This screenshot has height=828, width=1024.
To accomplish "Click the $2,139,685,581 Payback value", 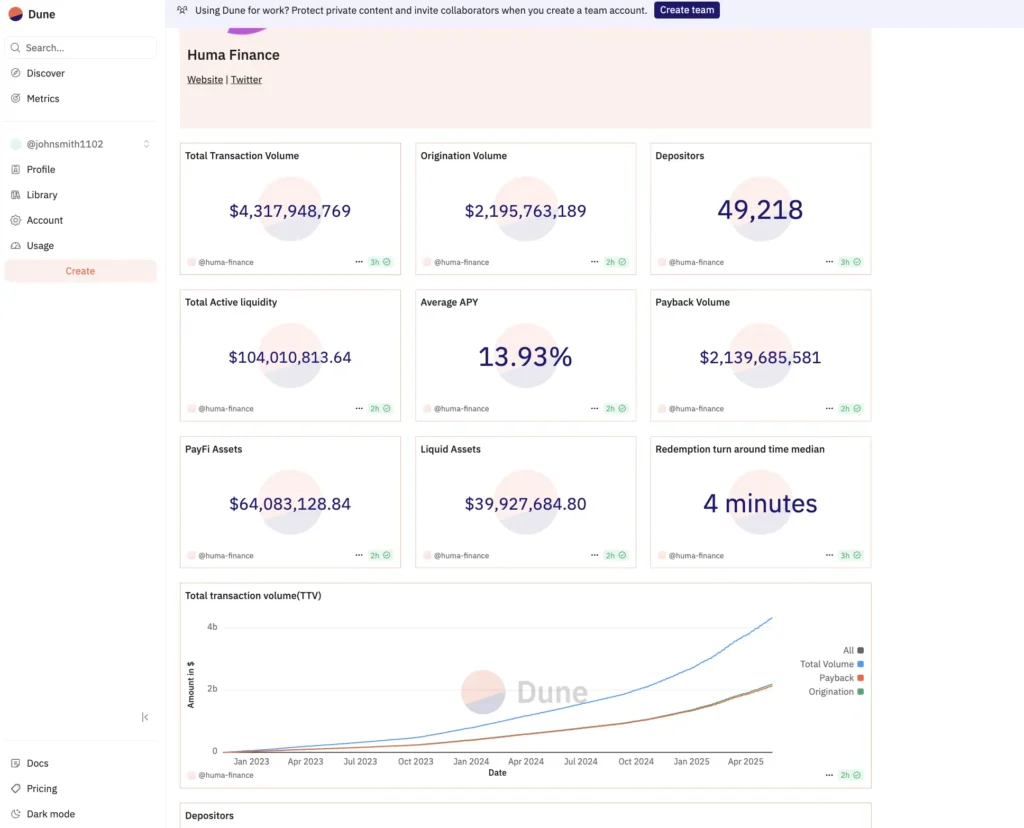I will tap(760, 357).
